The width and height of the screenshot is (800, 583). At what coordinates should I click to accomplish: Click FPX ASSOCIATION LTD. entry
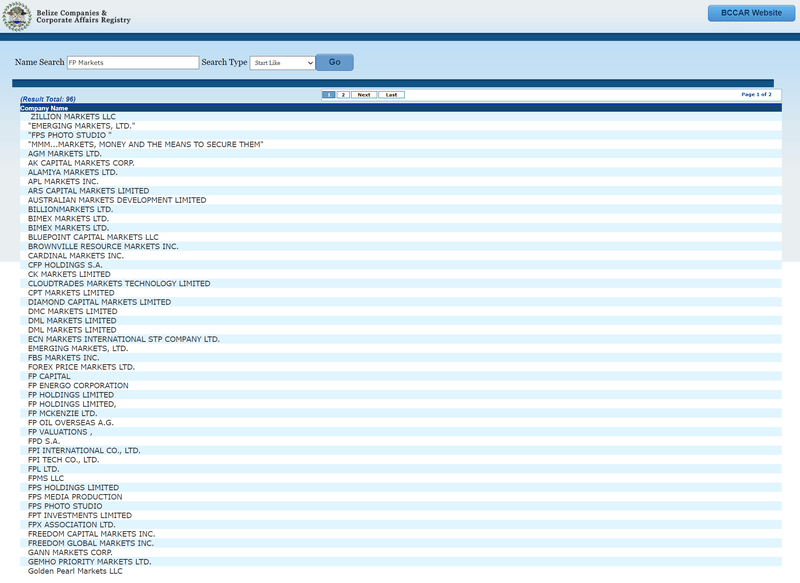(x=71, y=525)
